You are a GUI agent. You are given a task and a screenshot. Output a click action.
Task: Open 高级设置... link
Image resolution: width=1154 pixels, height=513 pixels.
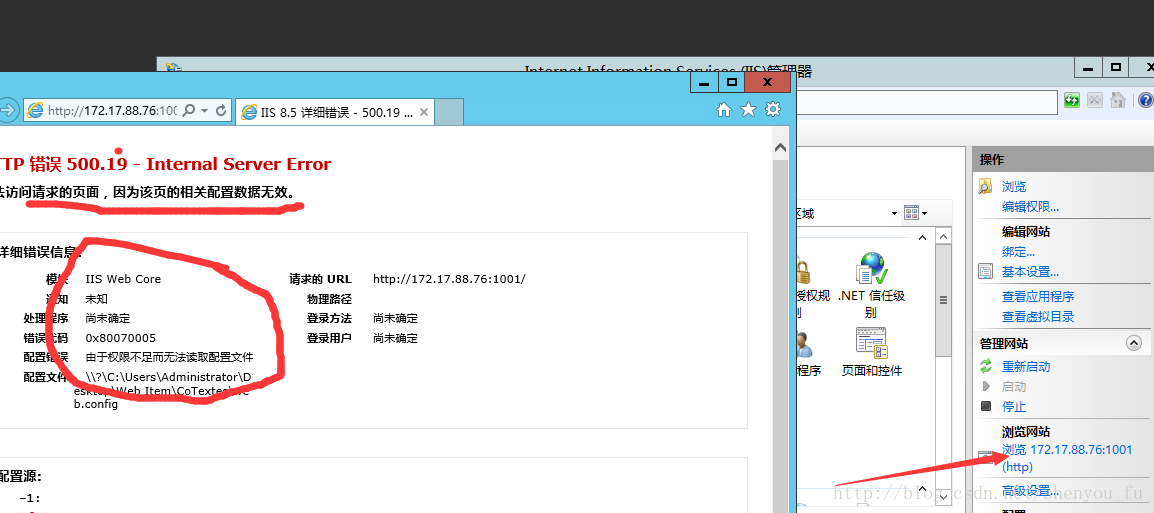(x=1030, y=491)
